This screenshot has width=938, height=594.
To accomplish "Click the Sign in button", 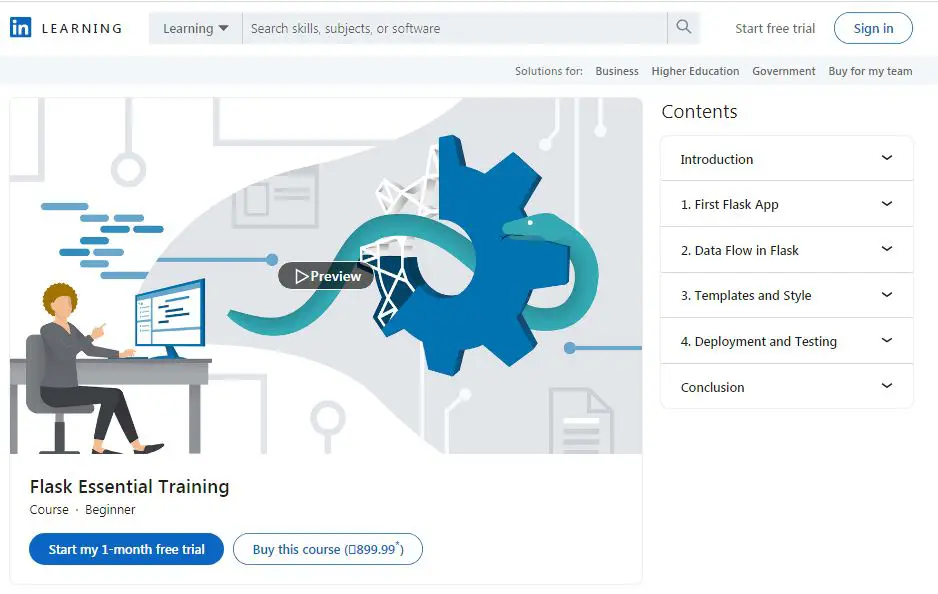I will tap(873, 28).
